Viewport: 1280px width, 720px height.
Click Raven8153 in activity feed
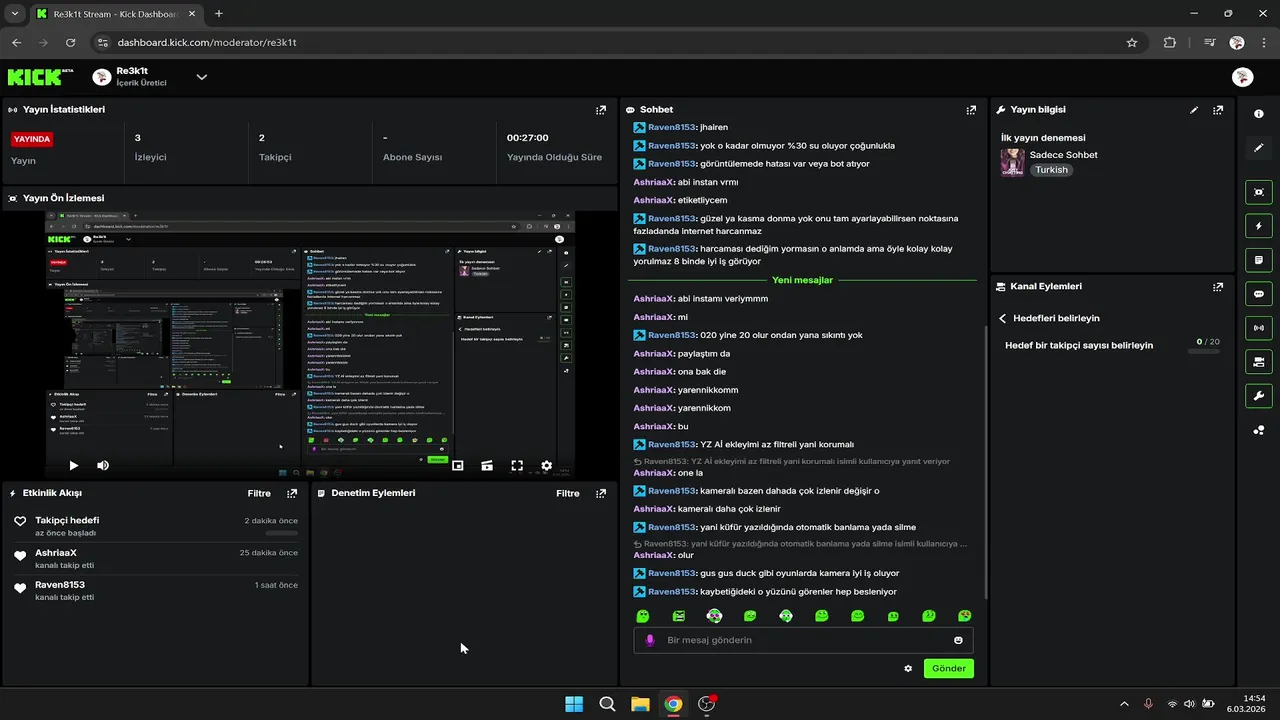click(x=60, y=584)
